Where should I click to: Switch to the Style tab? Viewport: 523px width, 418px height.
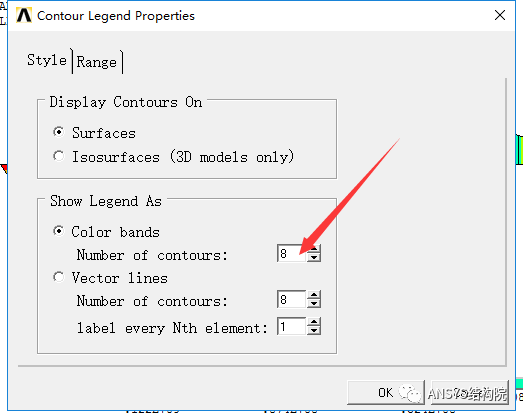click(x=47, y=61)
